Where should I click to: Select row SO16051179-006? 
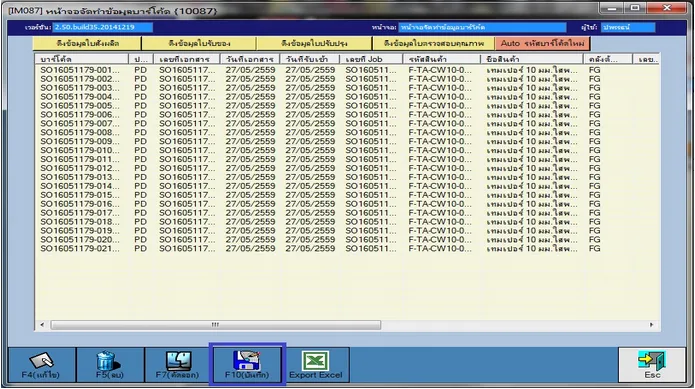347,115
